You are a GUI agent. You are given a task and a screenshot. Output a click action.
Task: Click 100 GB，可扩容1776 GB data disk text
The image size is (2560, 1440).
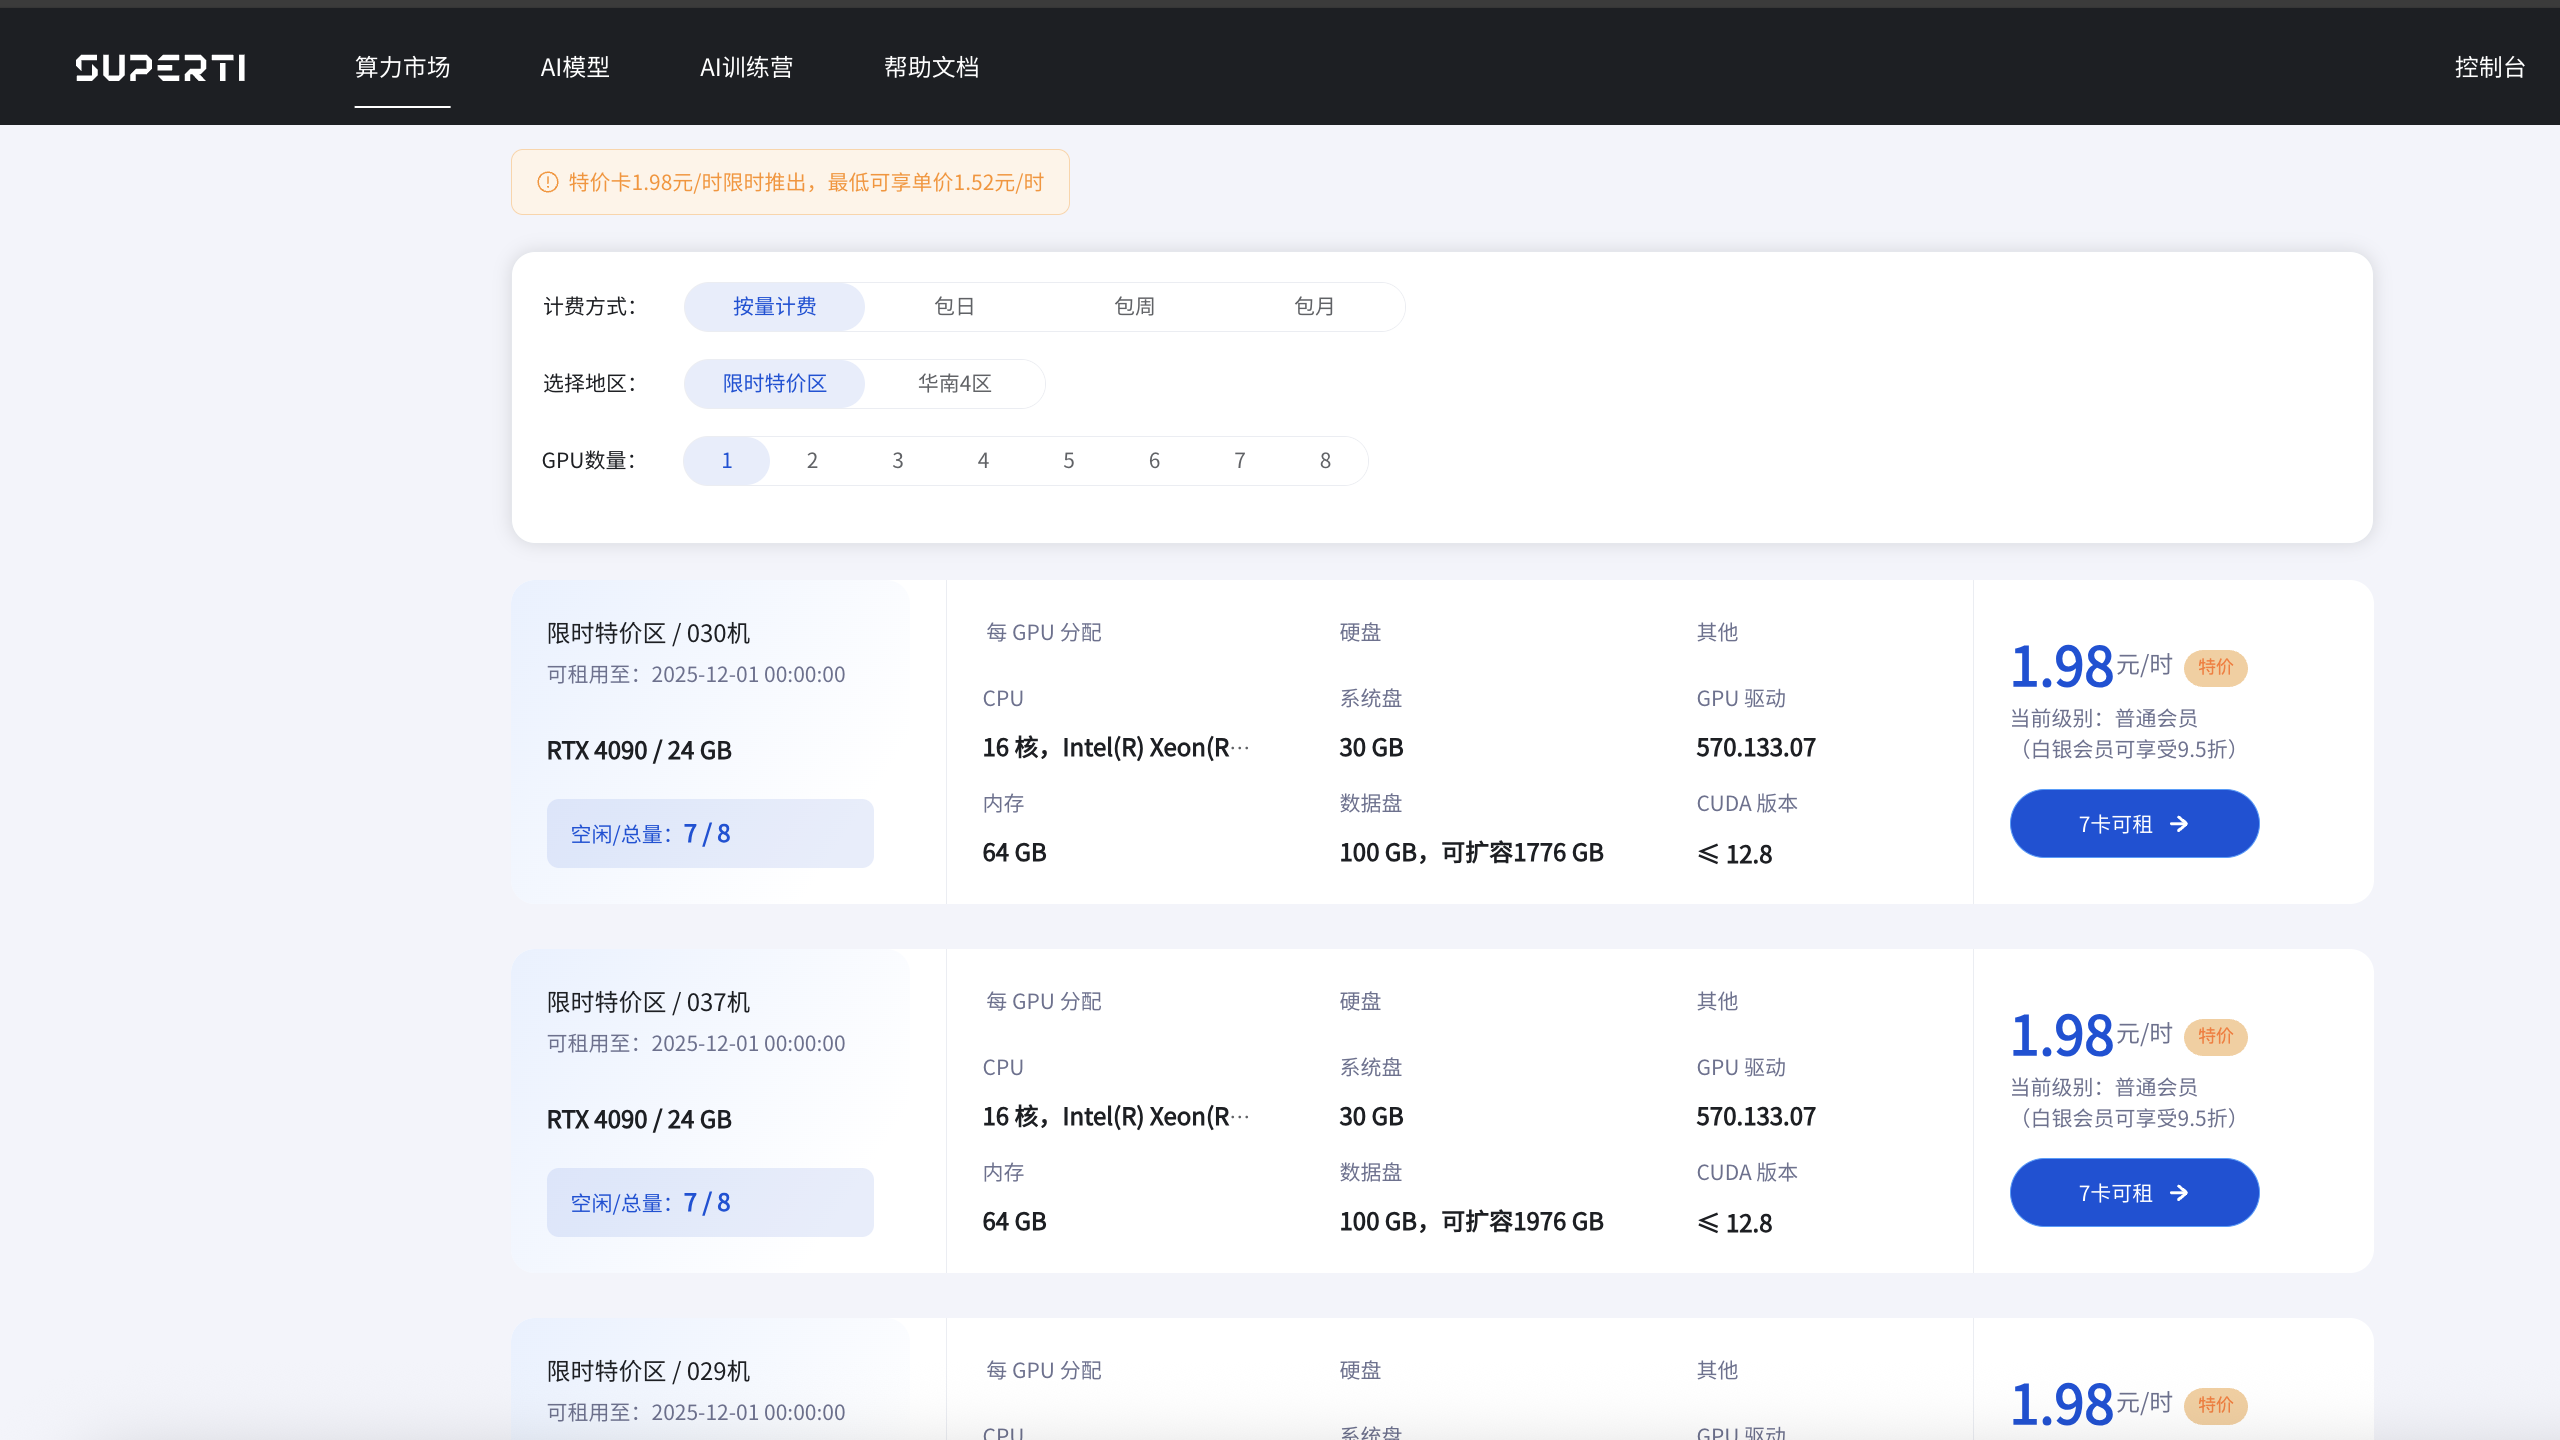pyautogui.click(x=1471, y=853)
